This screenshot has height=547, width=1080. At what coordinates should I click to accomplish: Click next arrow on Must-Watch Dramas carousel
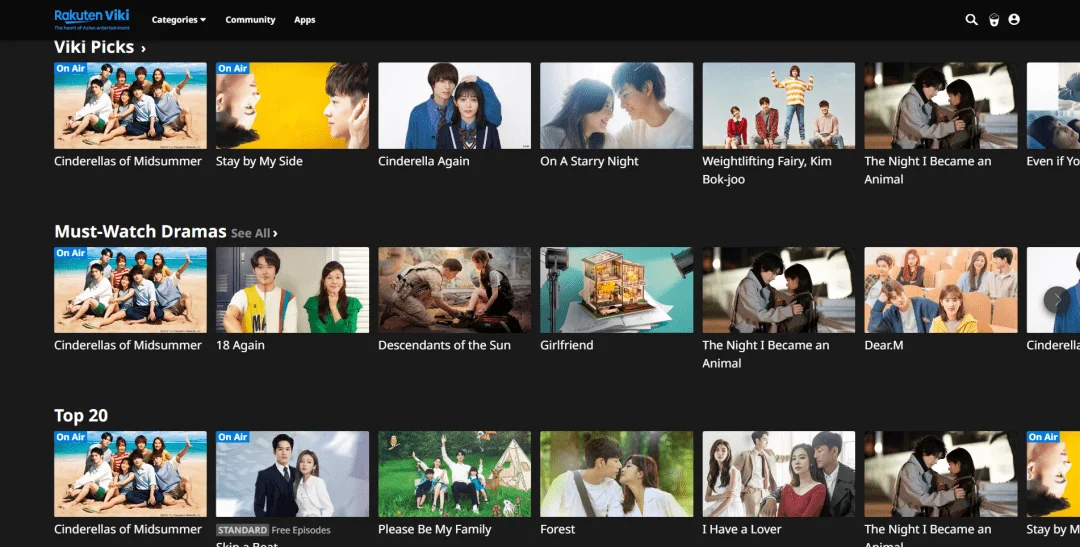tap(1057, 300)
